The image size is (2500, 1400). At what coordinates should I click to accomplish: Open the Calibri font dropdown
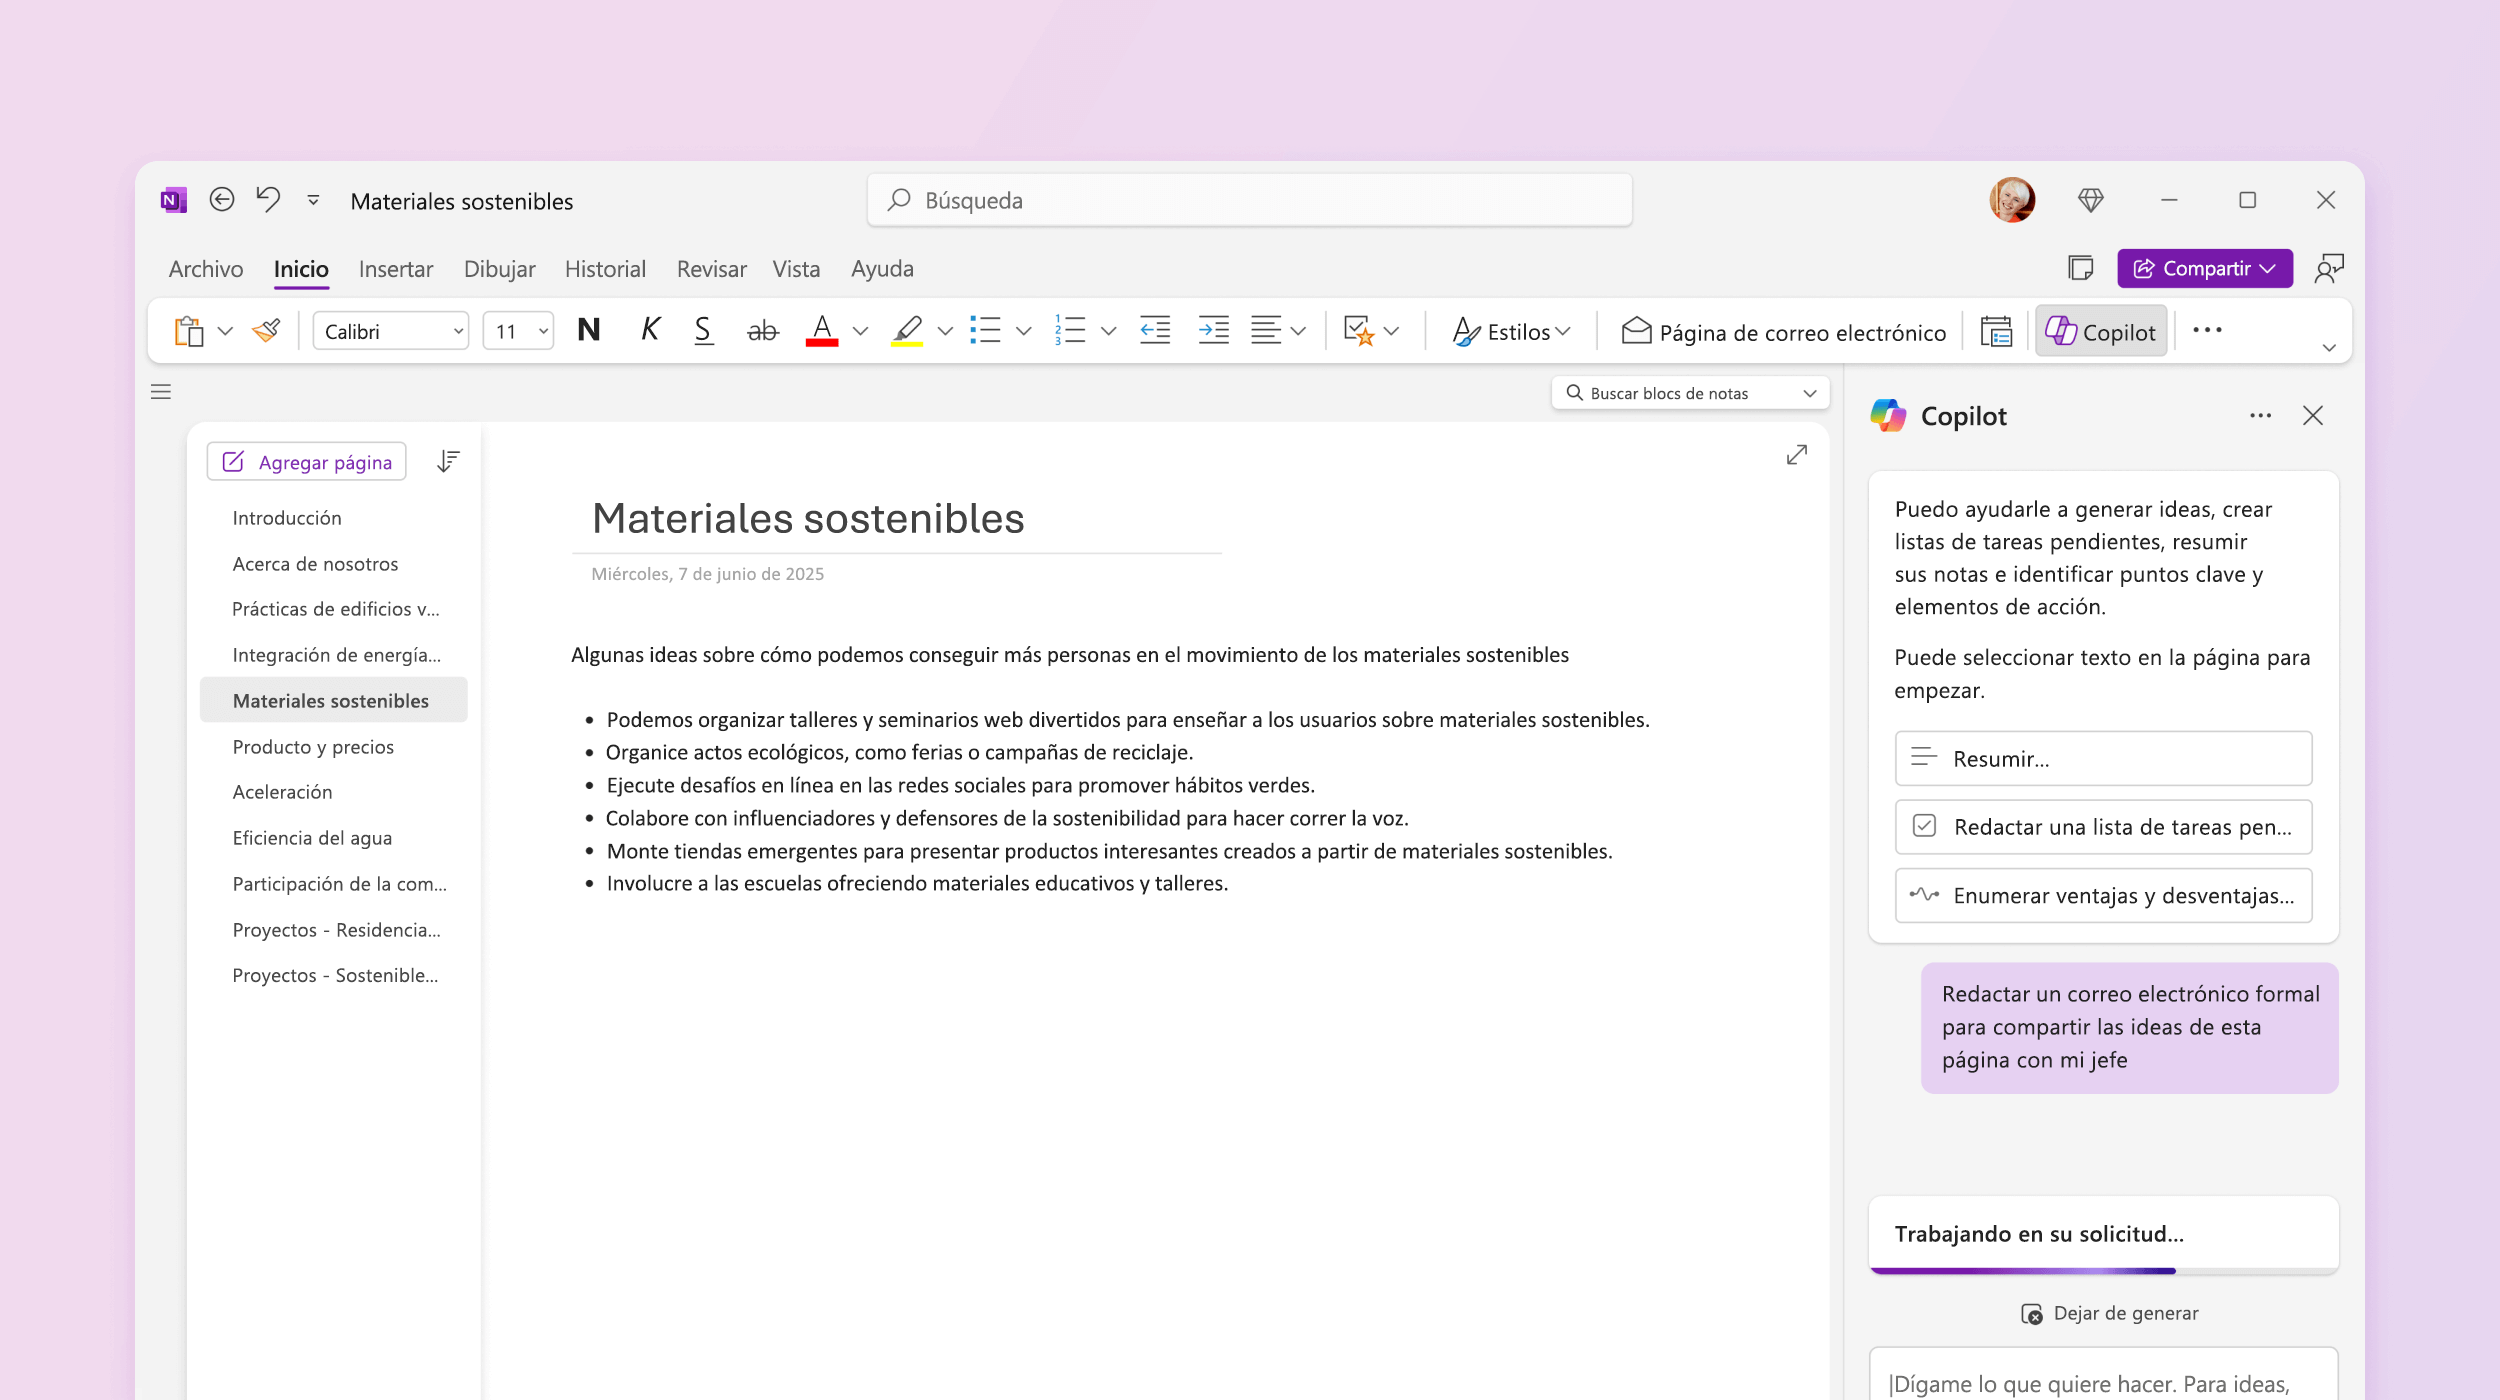pyautogui.click(x=391, y=331)
